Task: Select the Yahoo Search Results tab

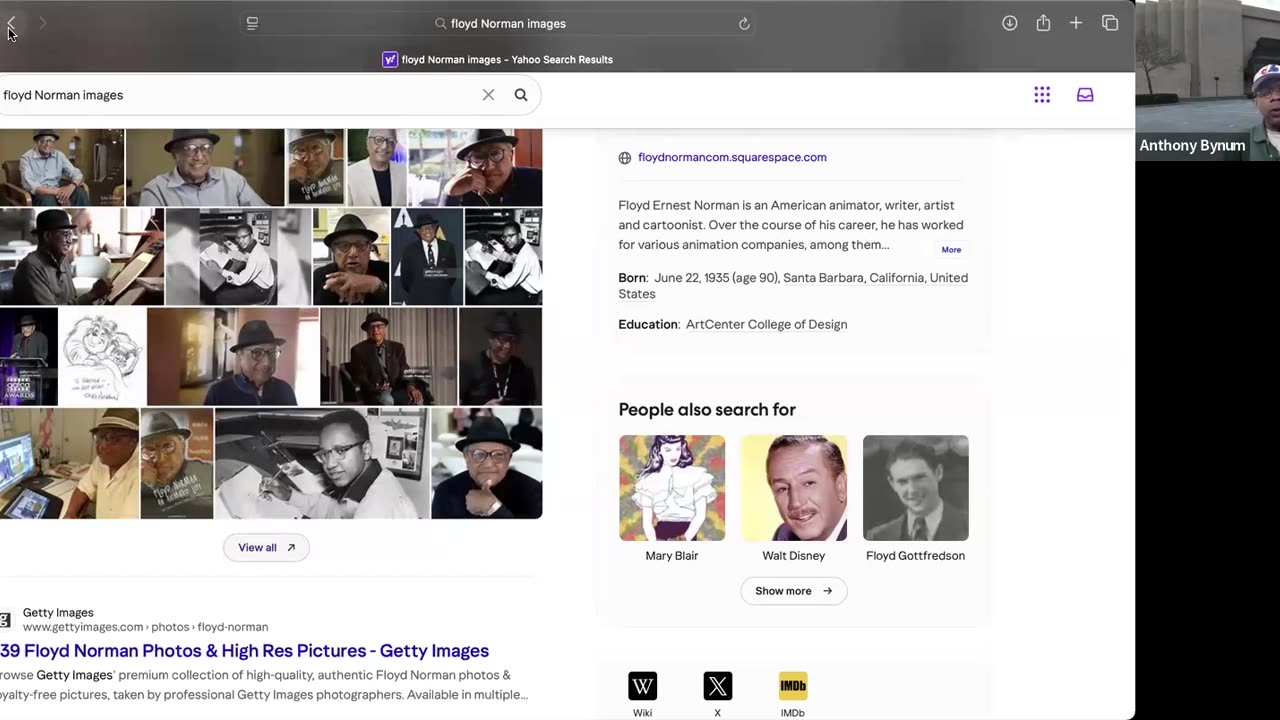Action: (x=498, y=60)
